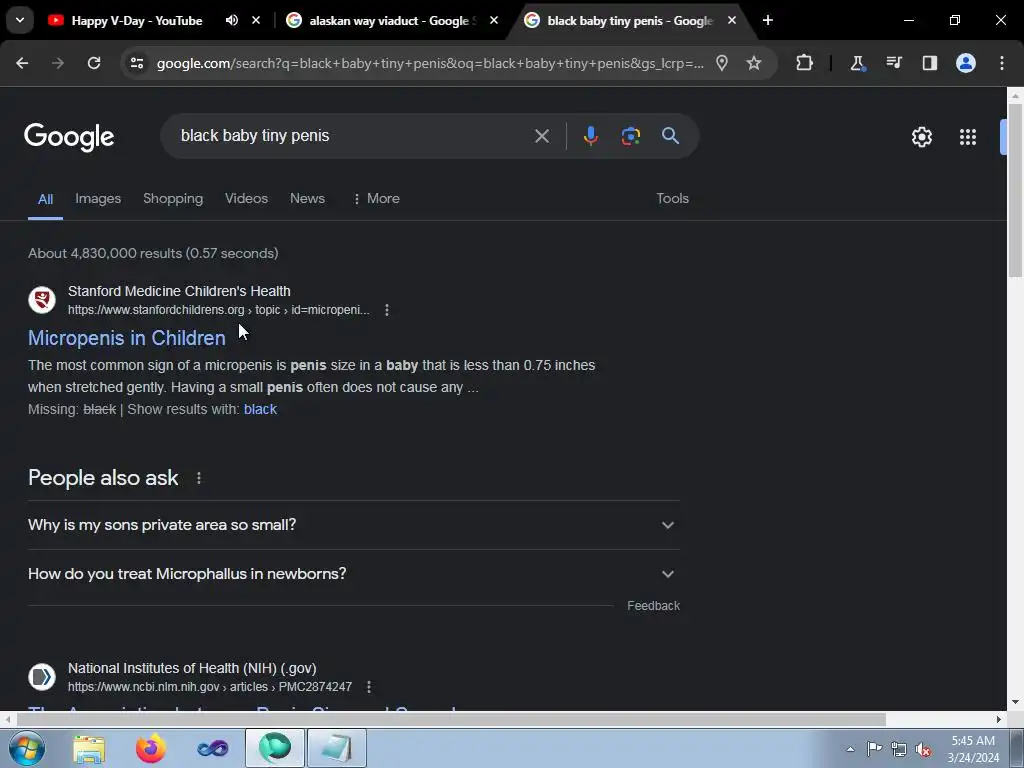Reload the current page

click(94, 63)
